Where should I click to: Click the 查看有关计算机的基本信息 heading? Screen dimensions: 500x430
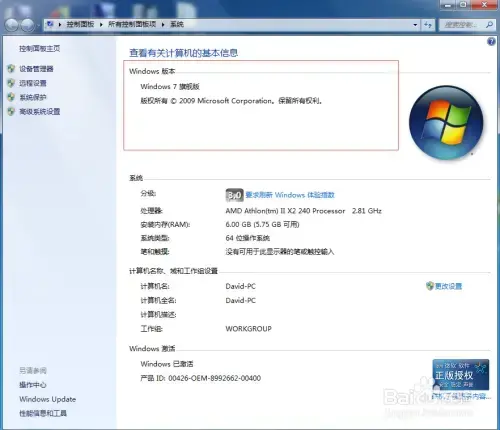183,53
